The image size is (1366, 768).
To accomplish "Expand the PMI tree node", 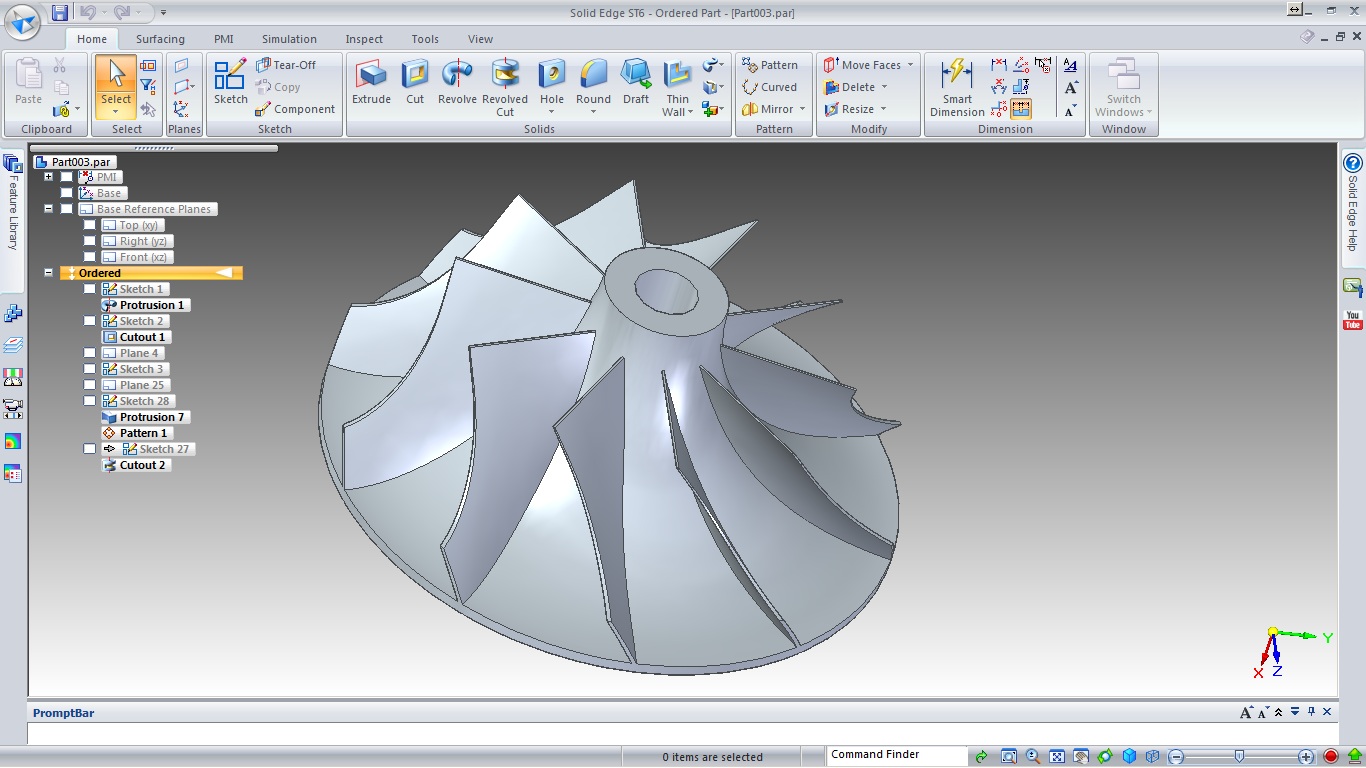I will point(48,177).
